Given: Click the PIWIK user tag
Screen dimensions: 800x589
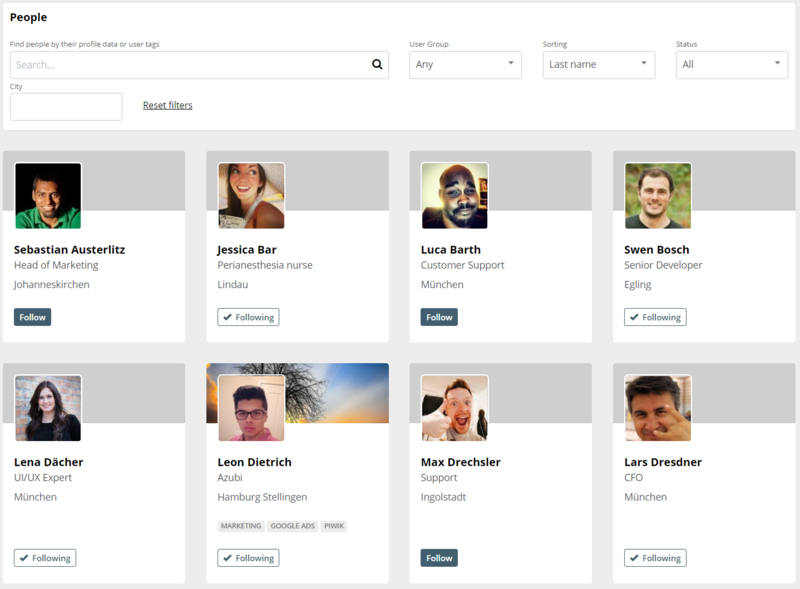Looking at the screenshot, I should pos(334,526).
